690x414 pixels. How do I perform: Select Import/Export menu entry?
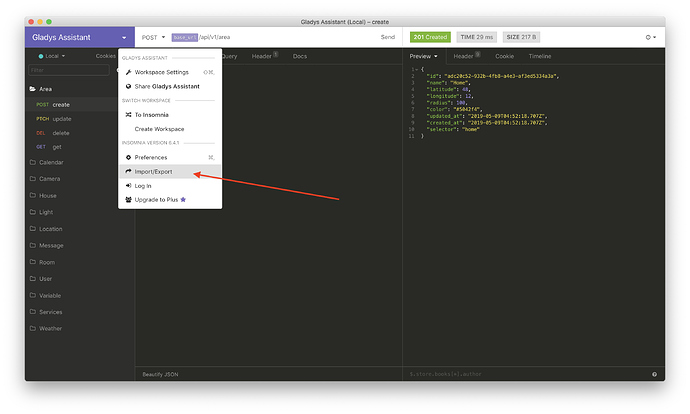pyautogui.click(x=170, y=172)
